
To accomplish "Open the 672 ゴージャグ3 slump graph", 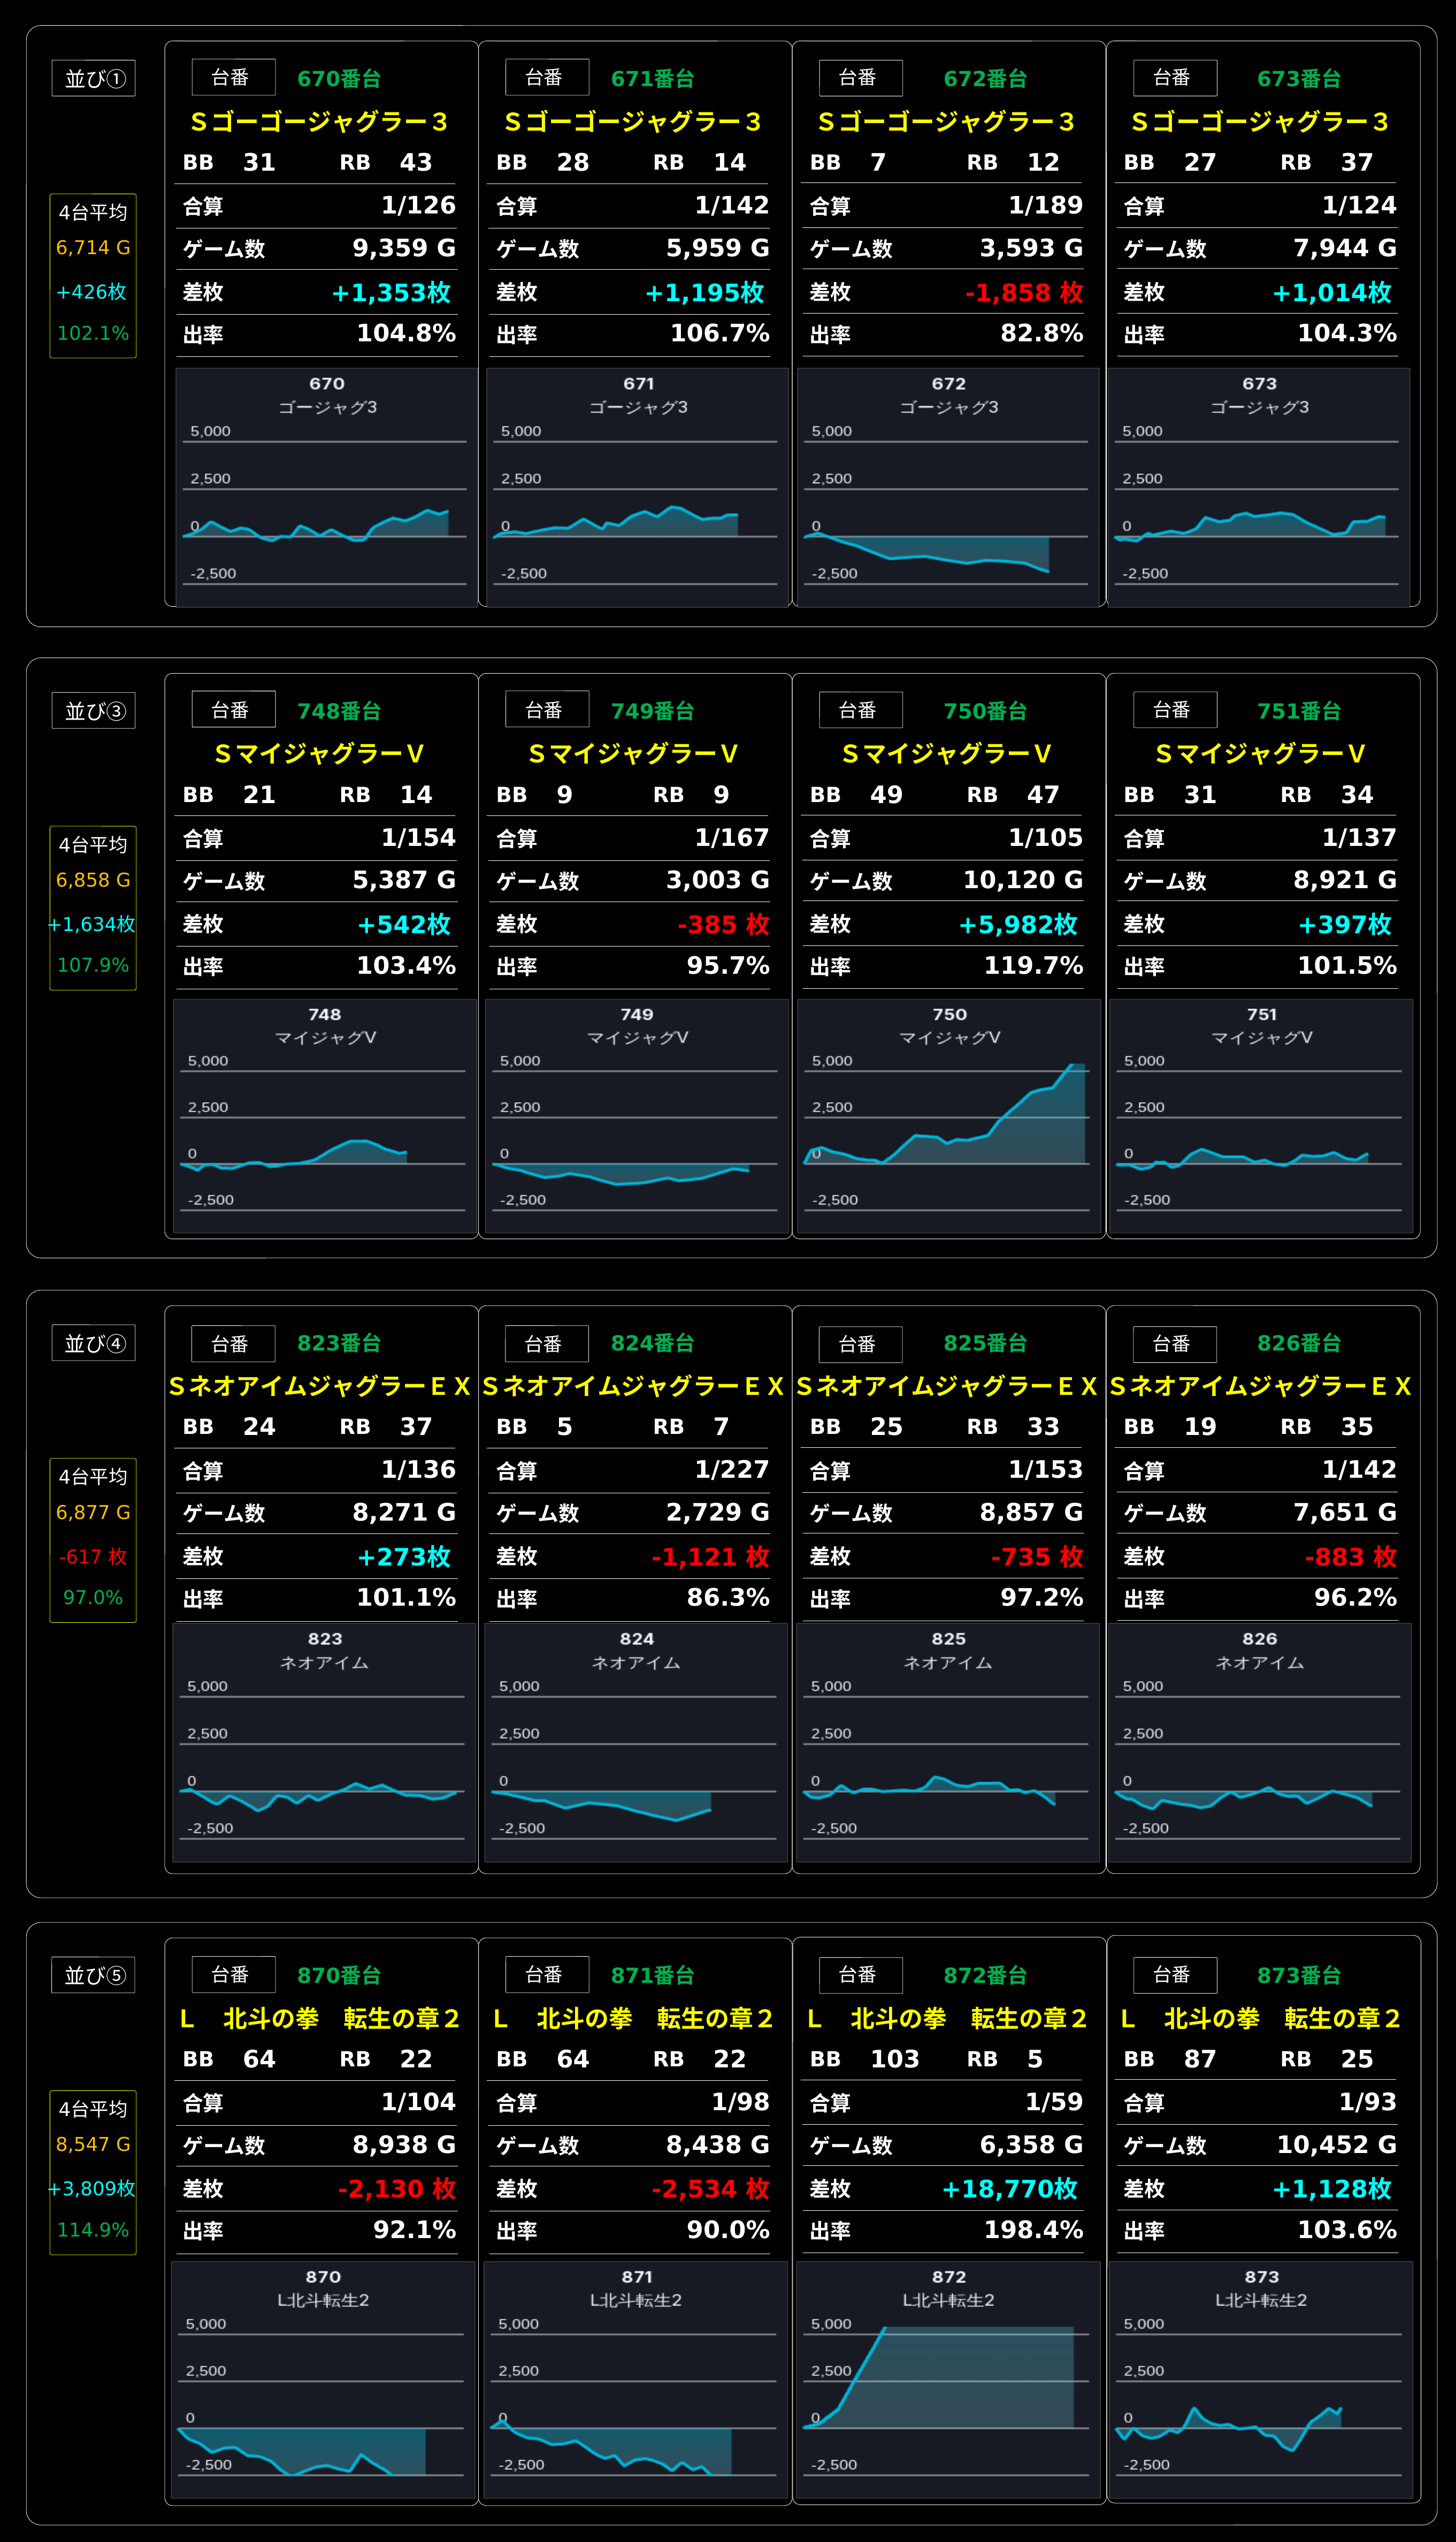I will point(948,487).
